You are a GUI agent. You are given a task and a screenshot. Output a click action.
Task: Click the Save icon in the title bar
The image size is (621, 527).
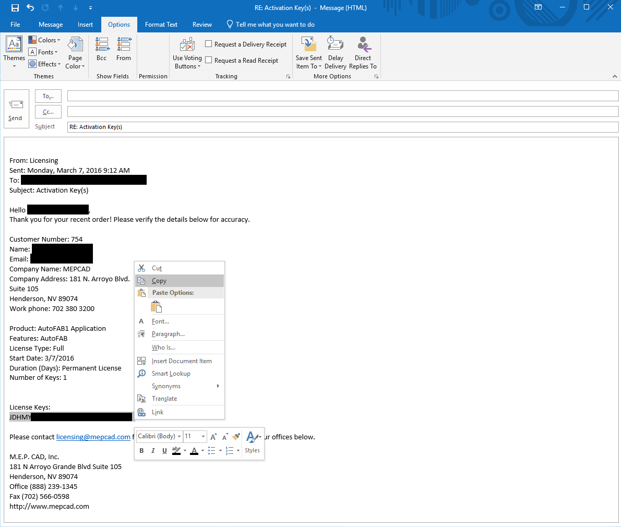pyautogui.click(x=15, y=8)
